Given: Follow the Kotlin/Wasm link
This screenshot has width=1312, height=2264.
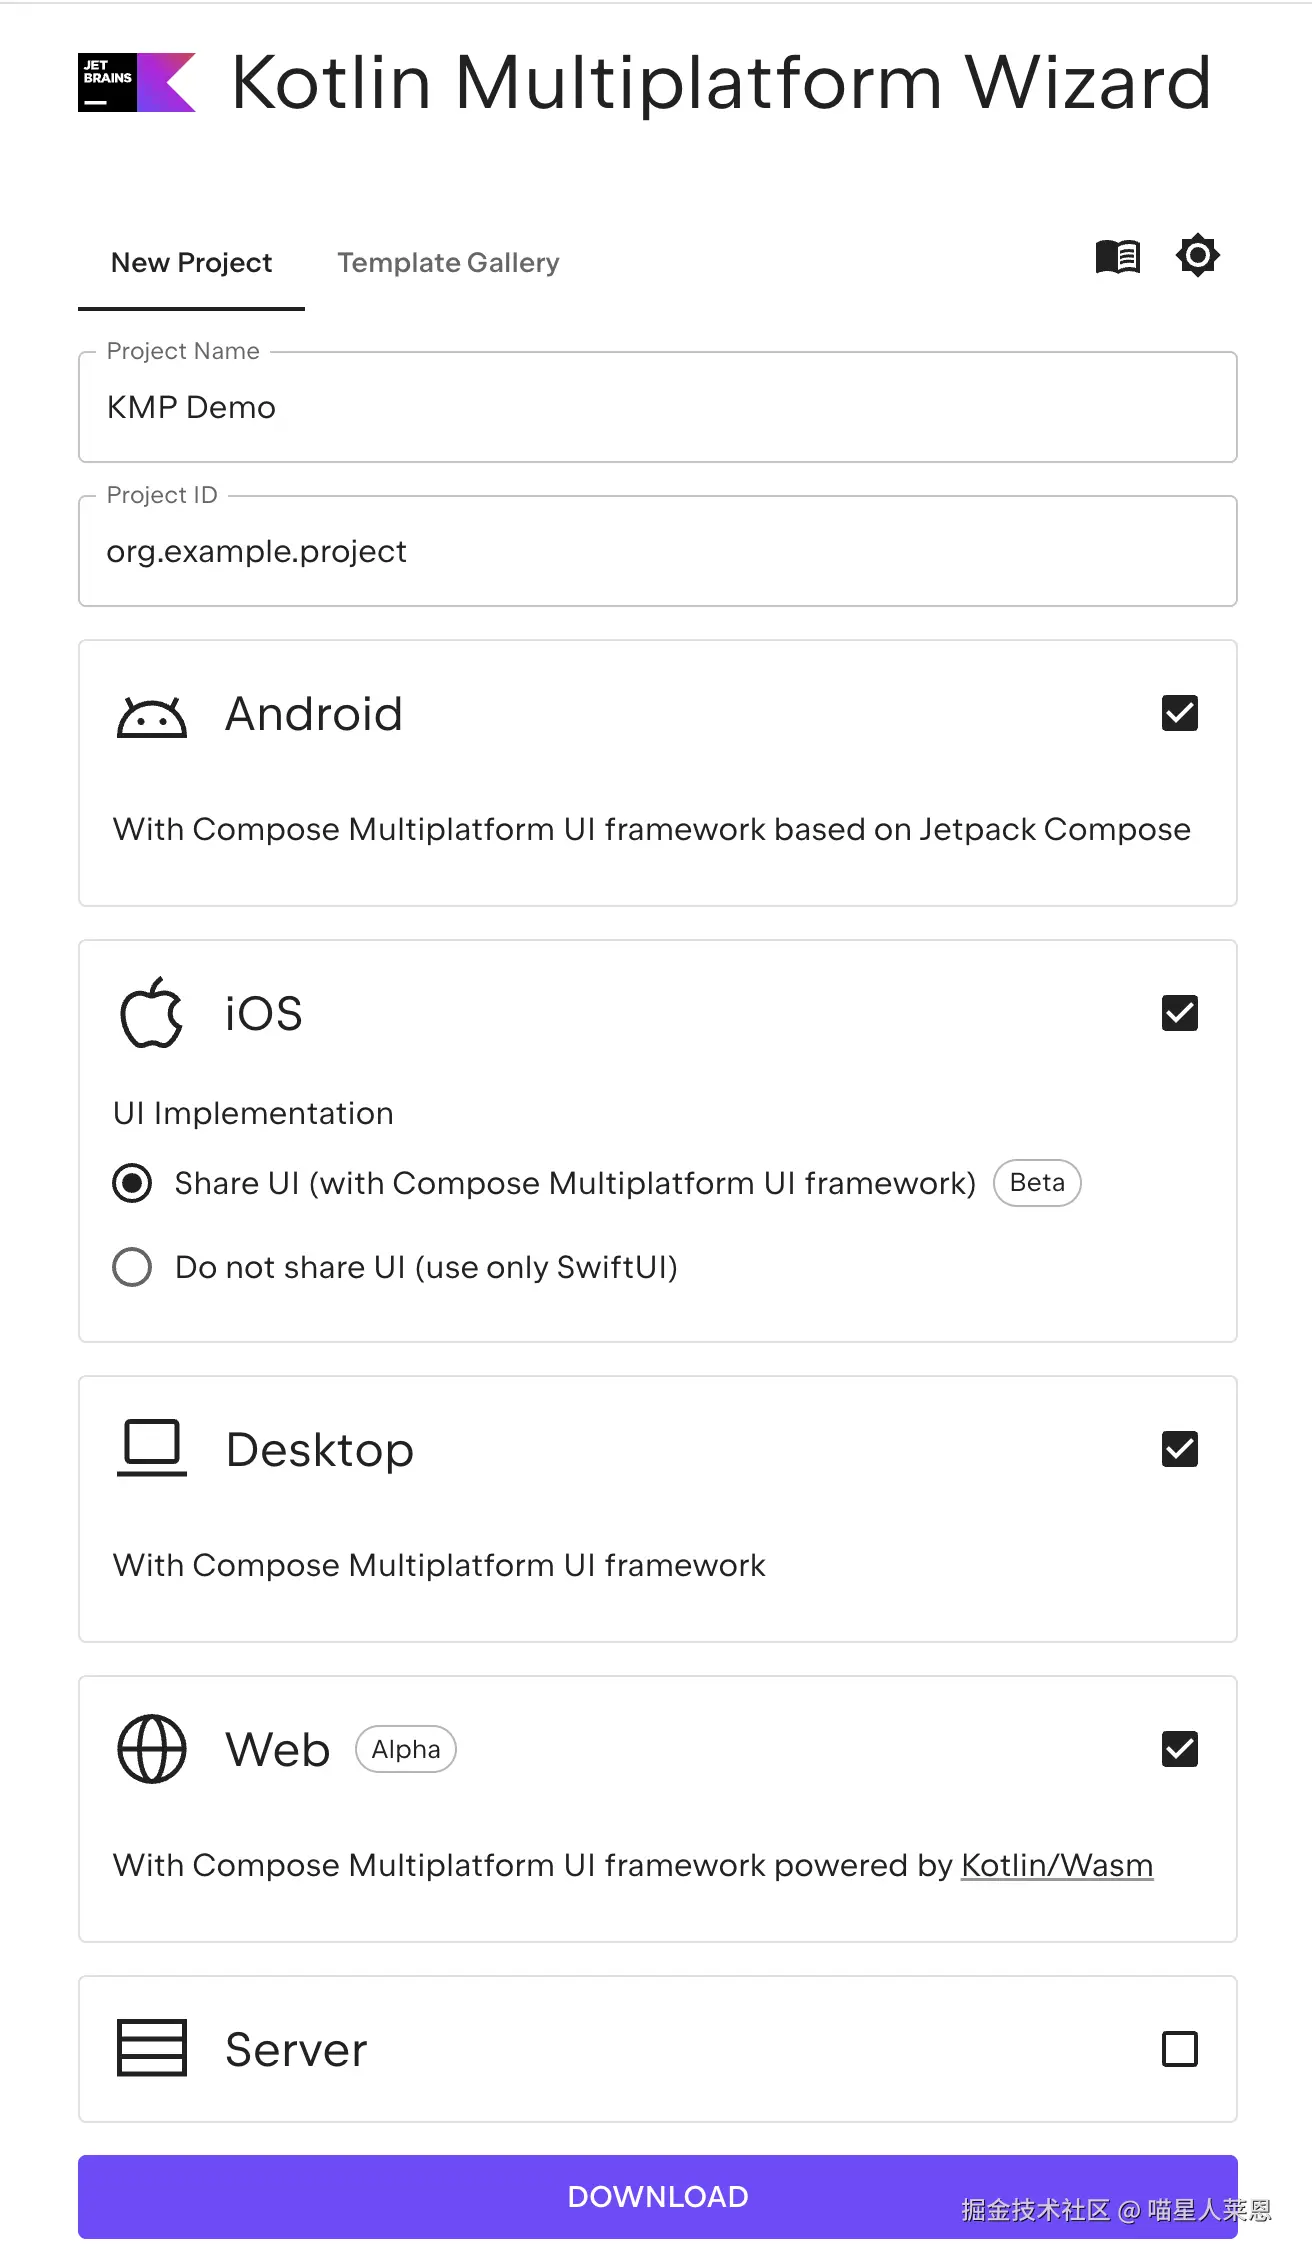Looking at the screenshot, I should pyautogui.click(x=1057, y=1866).
